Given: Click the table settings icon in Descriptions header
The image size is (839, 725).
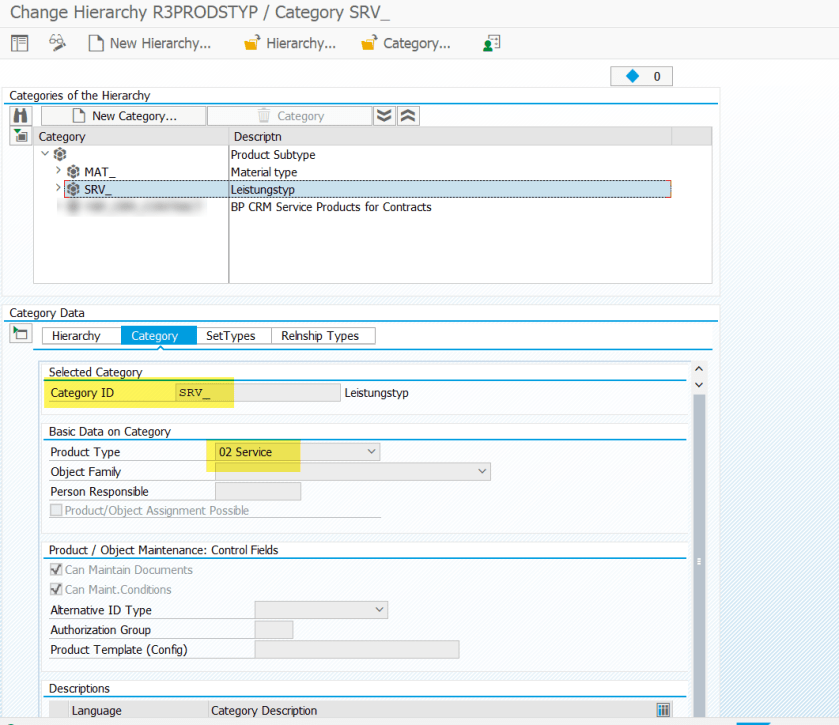Looking at the screenshot, I should [663, 710].
